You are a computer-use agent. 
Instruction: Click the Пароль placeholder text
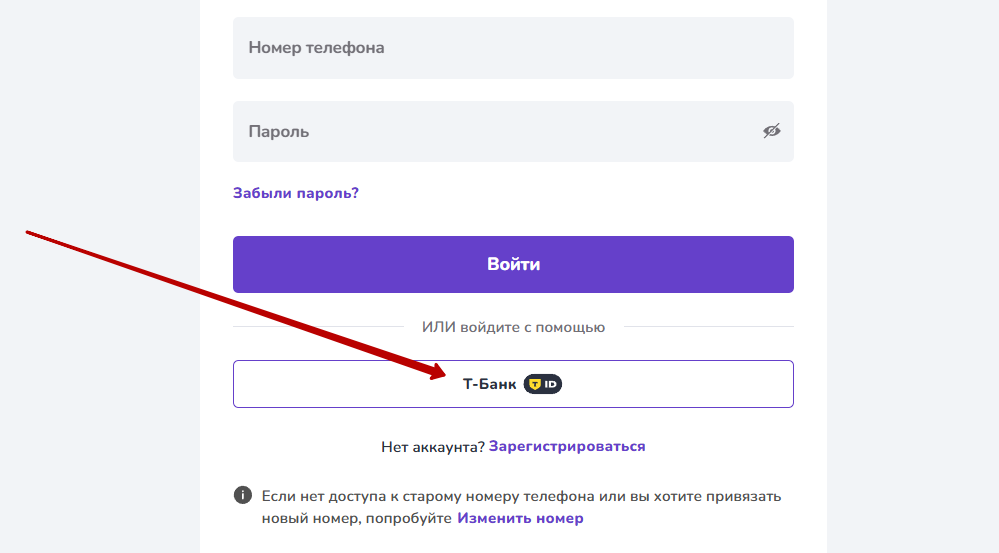point(279,131)
